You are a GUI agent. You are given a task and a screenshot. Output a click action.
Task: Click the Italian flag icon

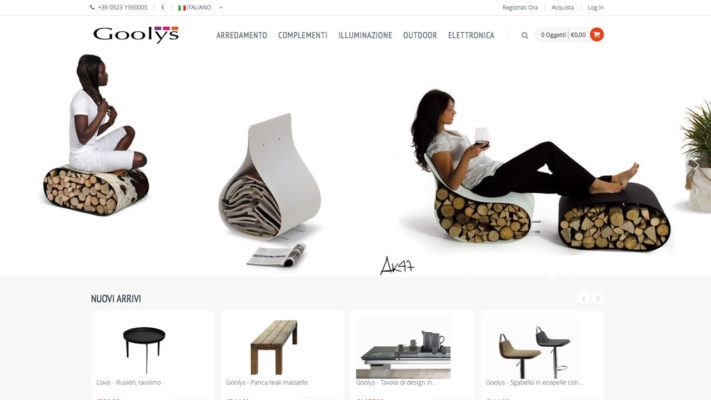pyautogui.click(x=182, y=8)
